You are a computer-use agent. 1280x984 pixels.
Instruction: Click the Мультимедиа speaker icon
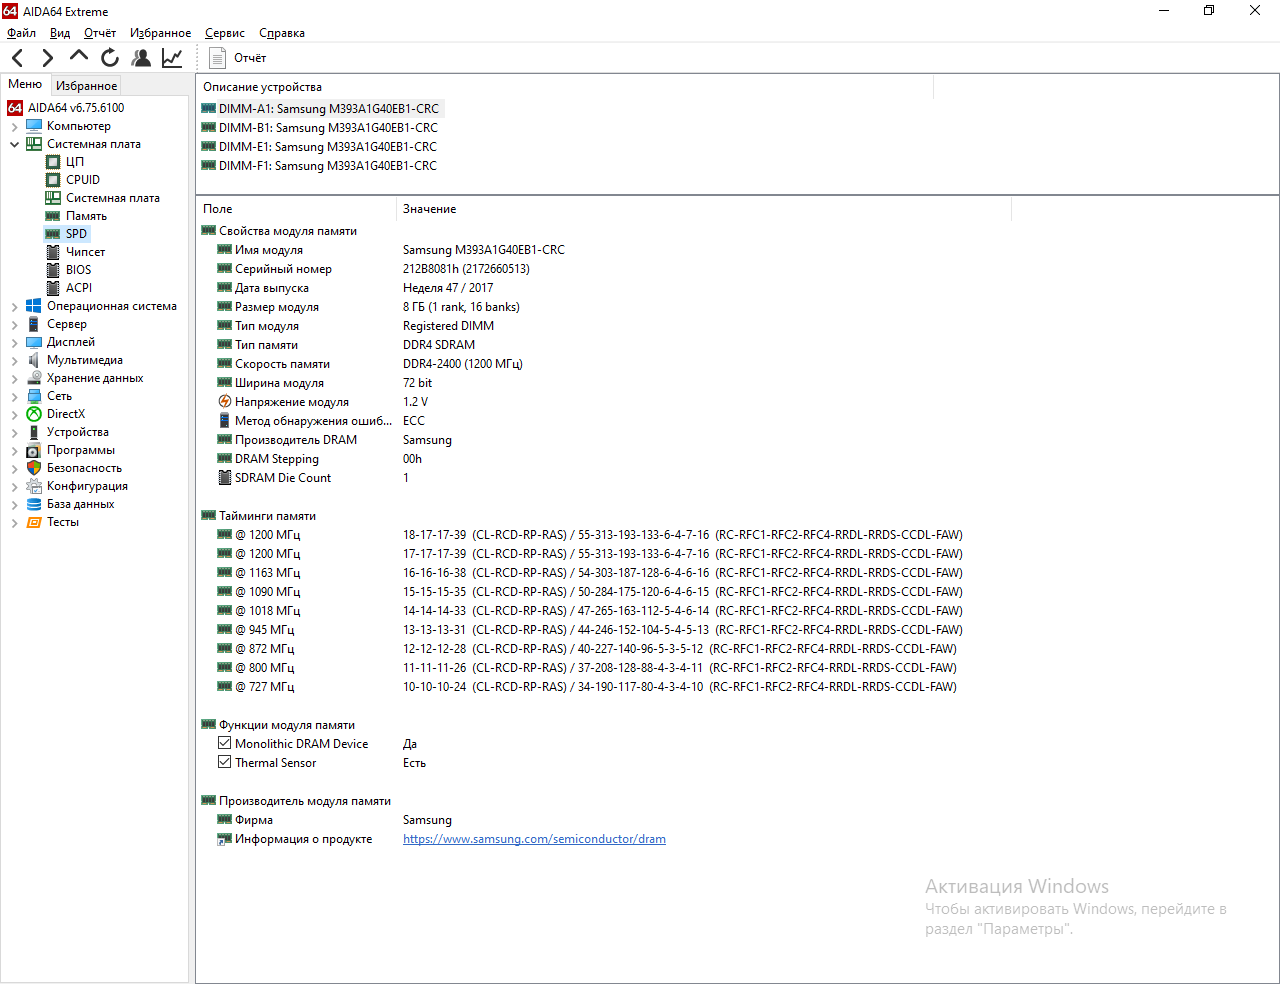pyautogui.click(x=34, y=360)
